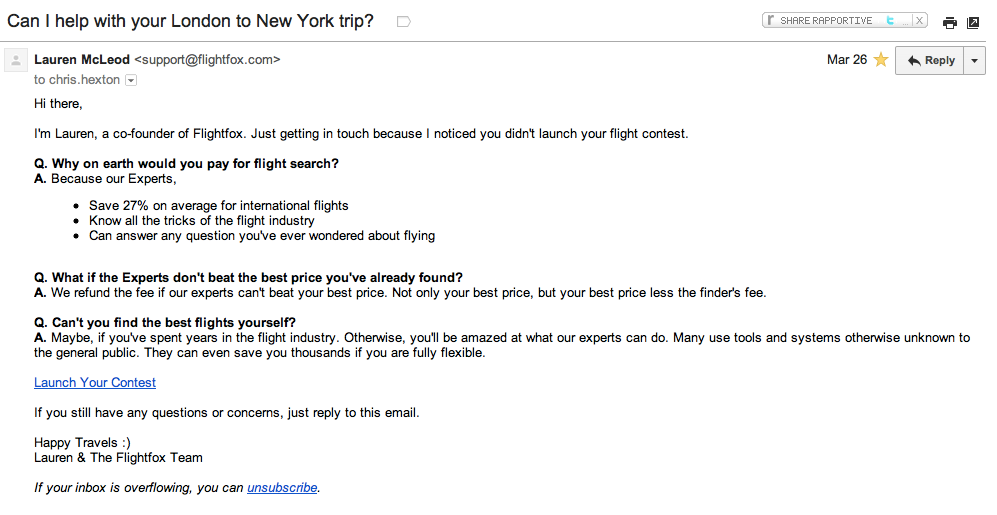Click the Twitter bird icon in Rapportive bar
Screen dimensions: 997x515
(890, 20)
